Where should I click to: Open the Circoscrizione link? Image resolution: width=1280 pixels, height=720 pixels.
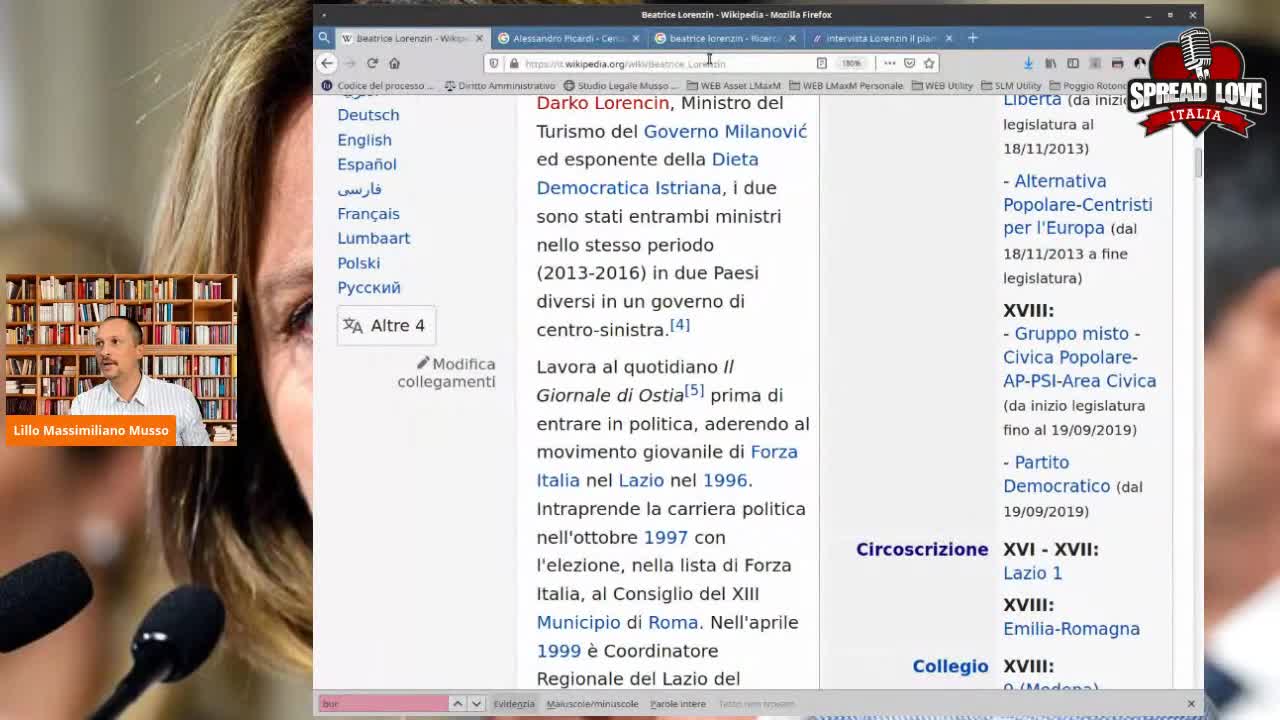click(922, 549)
